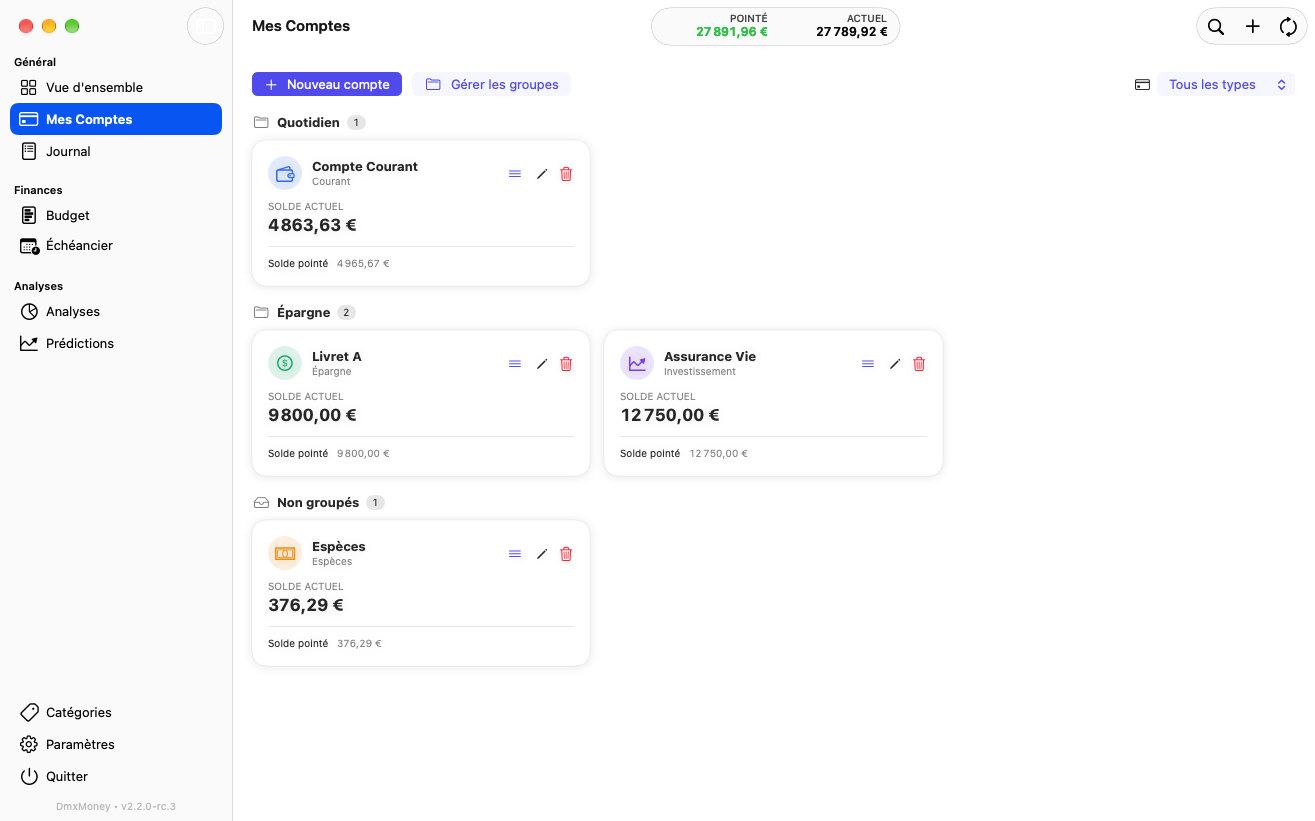Select Mes Comptes in the sidebar
Image resolution: width=1315 pixels, height=821 pixels.
(x=116, y=119)
